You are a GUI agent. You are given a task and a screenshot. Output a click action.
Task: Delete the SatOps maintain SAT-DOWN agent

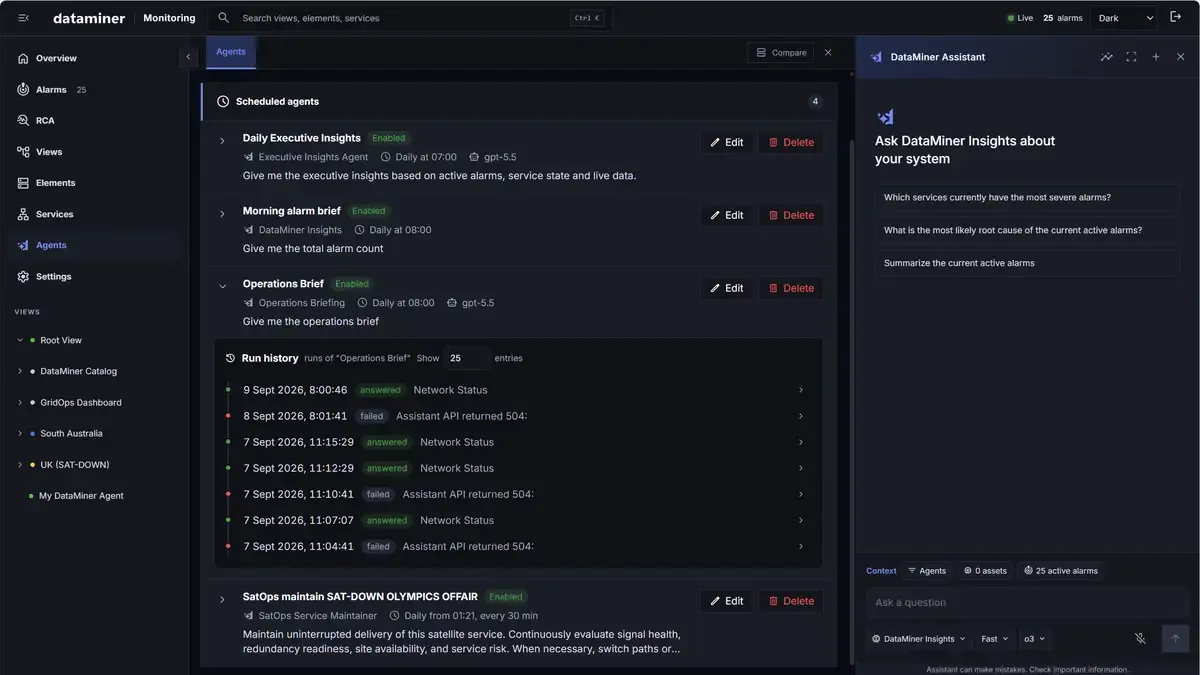pos(791,601)
